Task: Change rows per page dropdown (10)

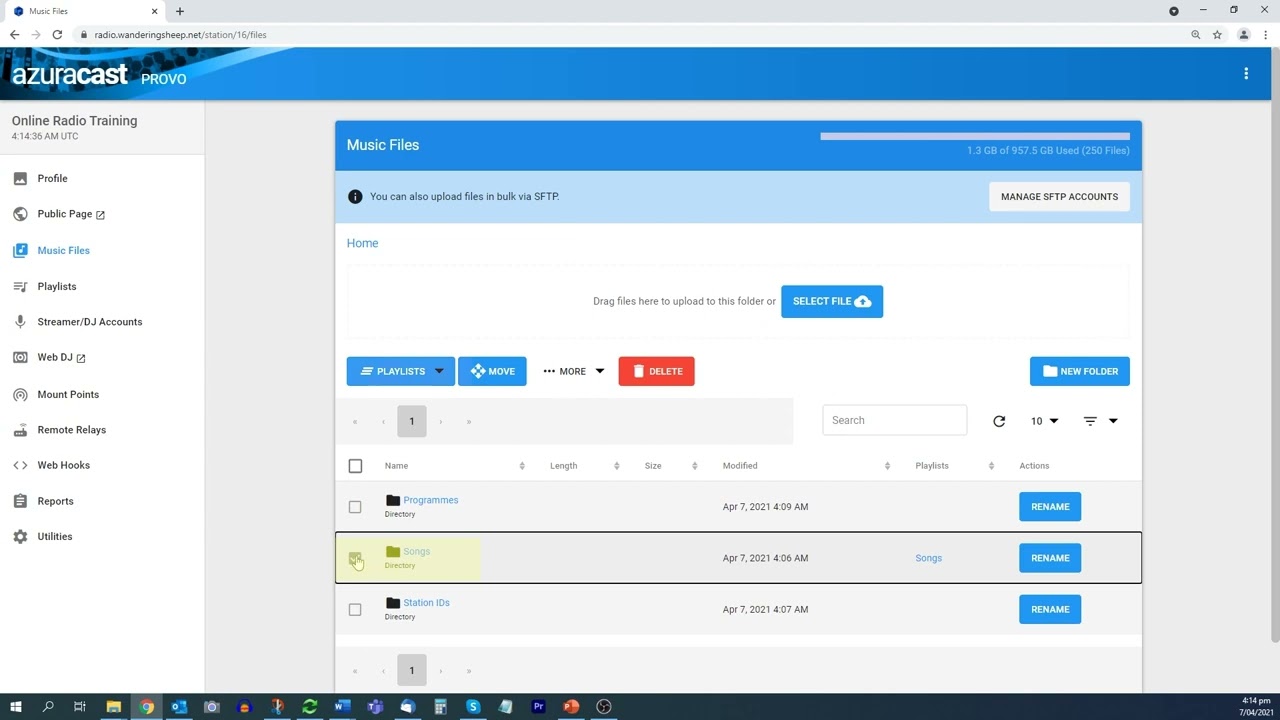Action: point(1045,421)
